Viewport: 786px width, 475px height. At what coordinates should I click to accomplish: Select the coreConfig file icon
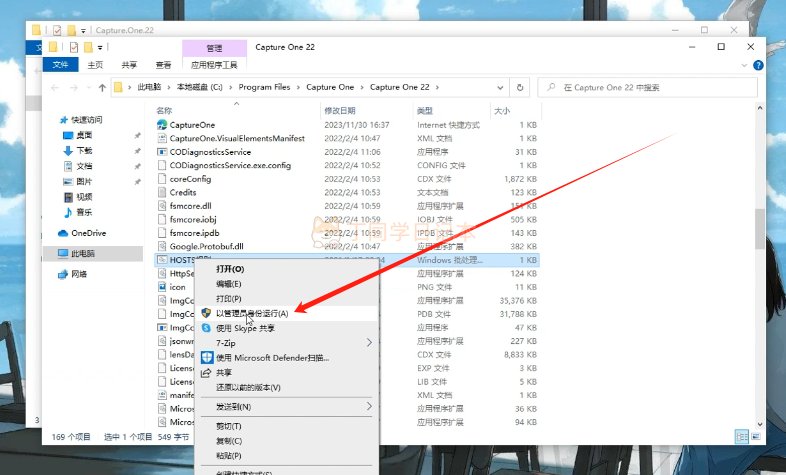point(162,179)
